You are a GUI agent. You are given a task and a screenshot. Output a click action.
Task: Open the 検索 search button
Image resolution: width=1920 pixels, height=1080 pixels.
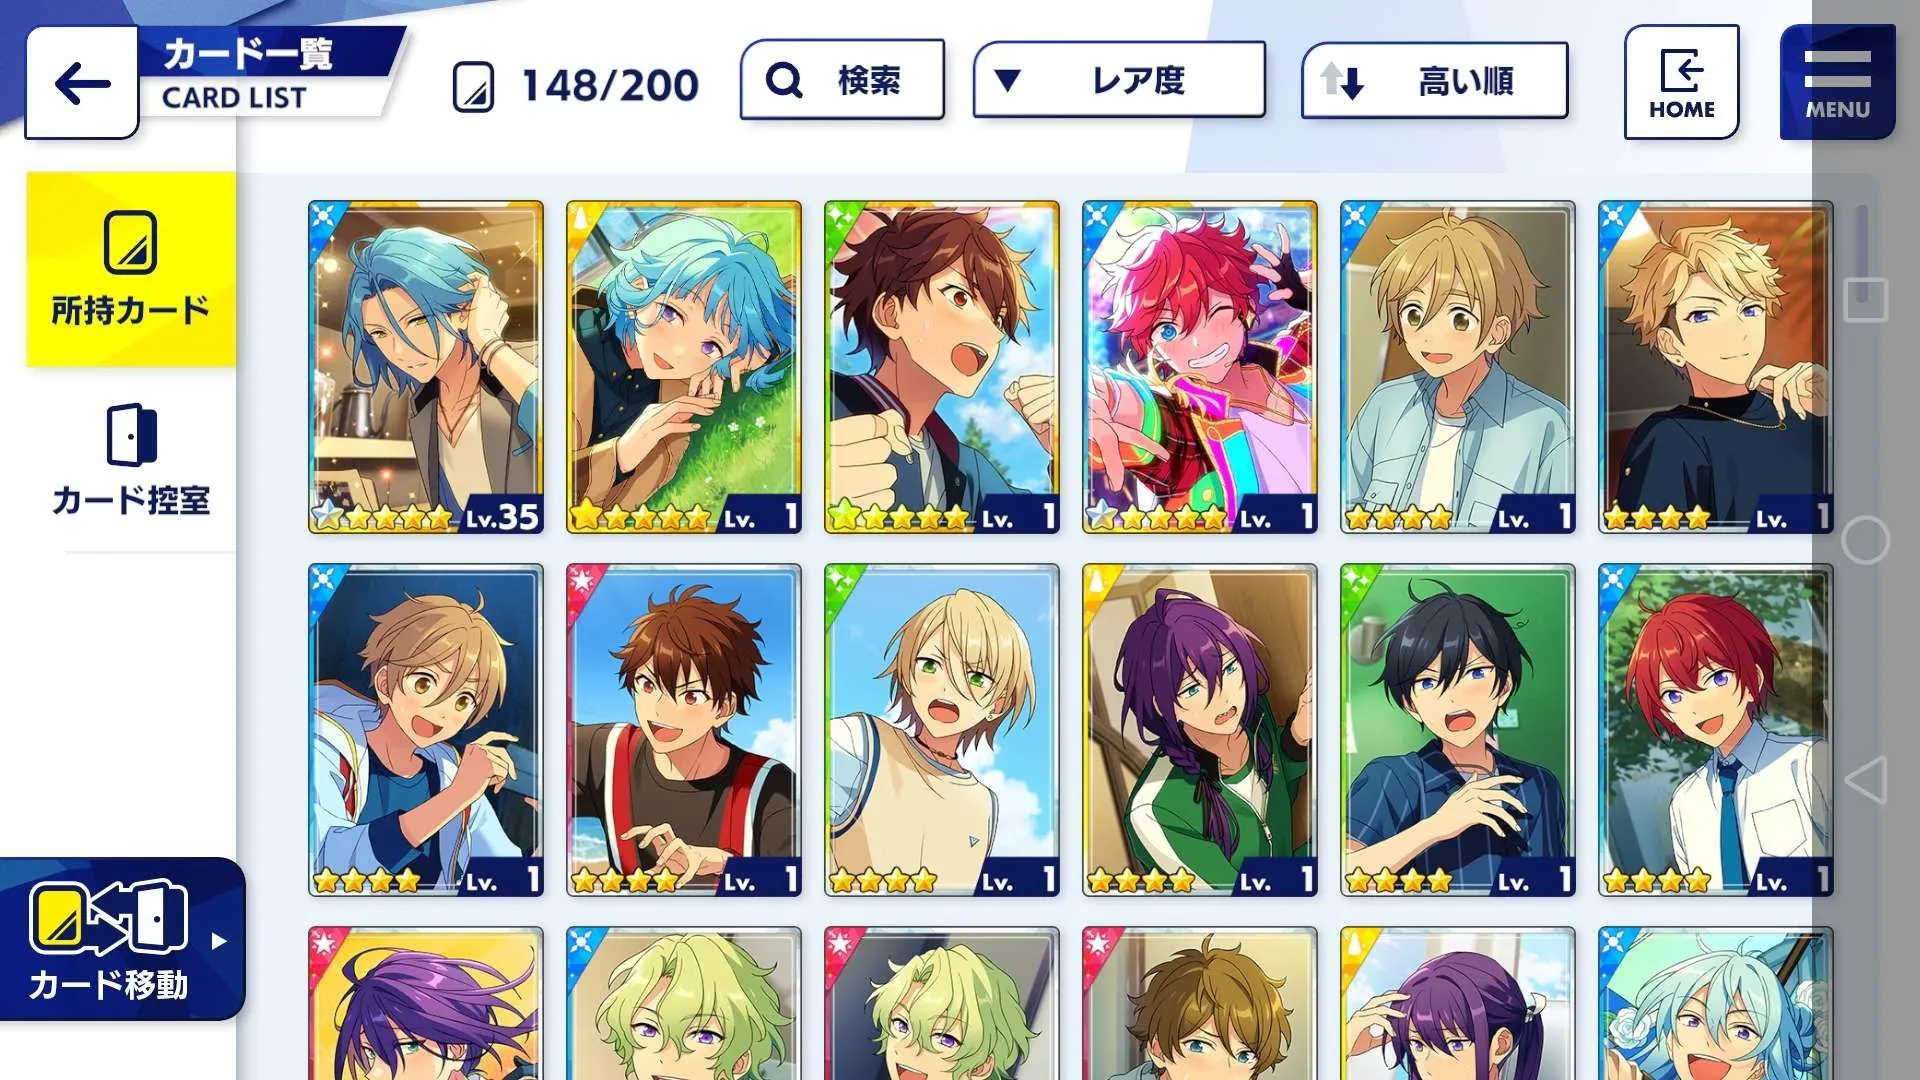842,80
